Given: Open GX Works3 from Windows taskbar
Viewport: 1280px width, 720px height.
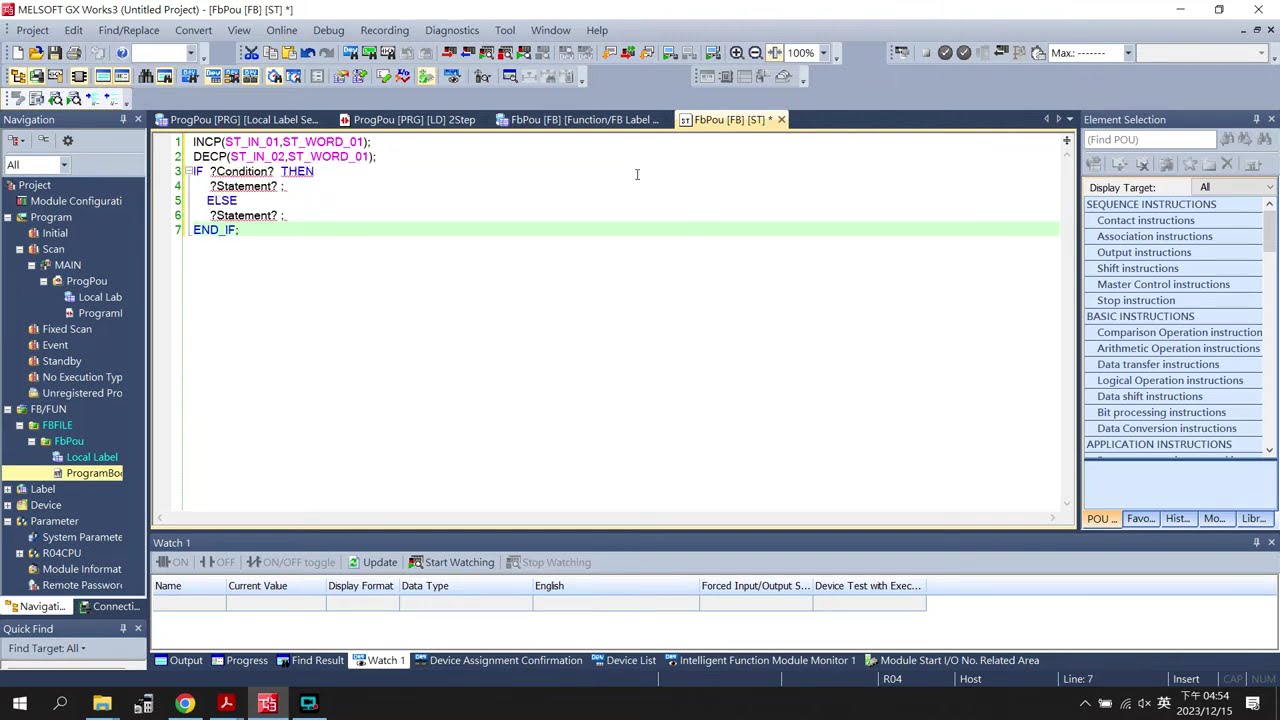Looking at the screenshot, I should (x=267, y=704).
